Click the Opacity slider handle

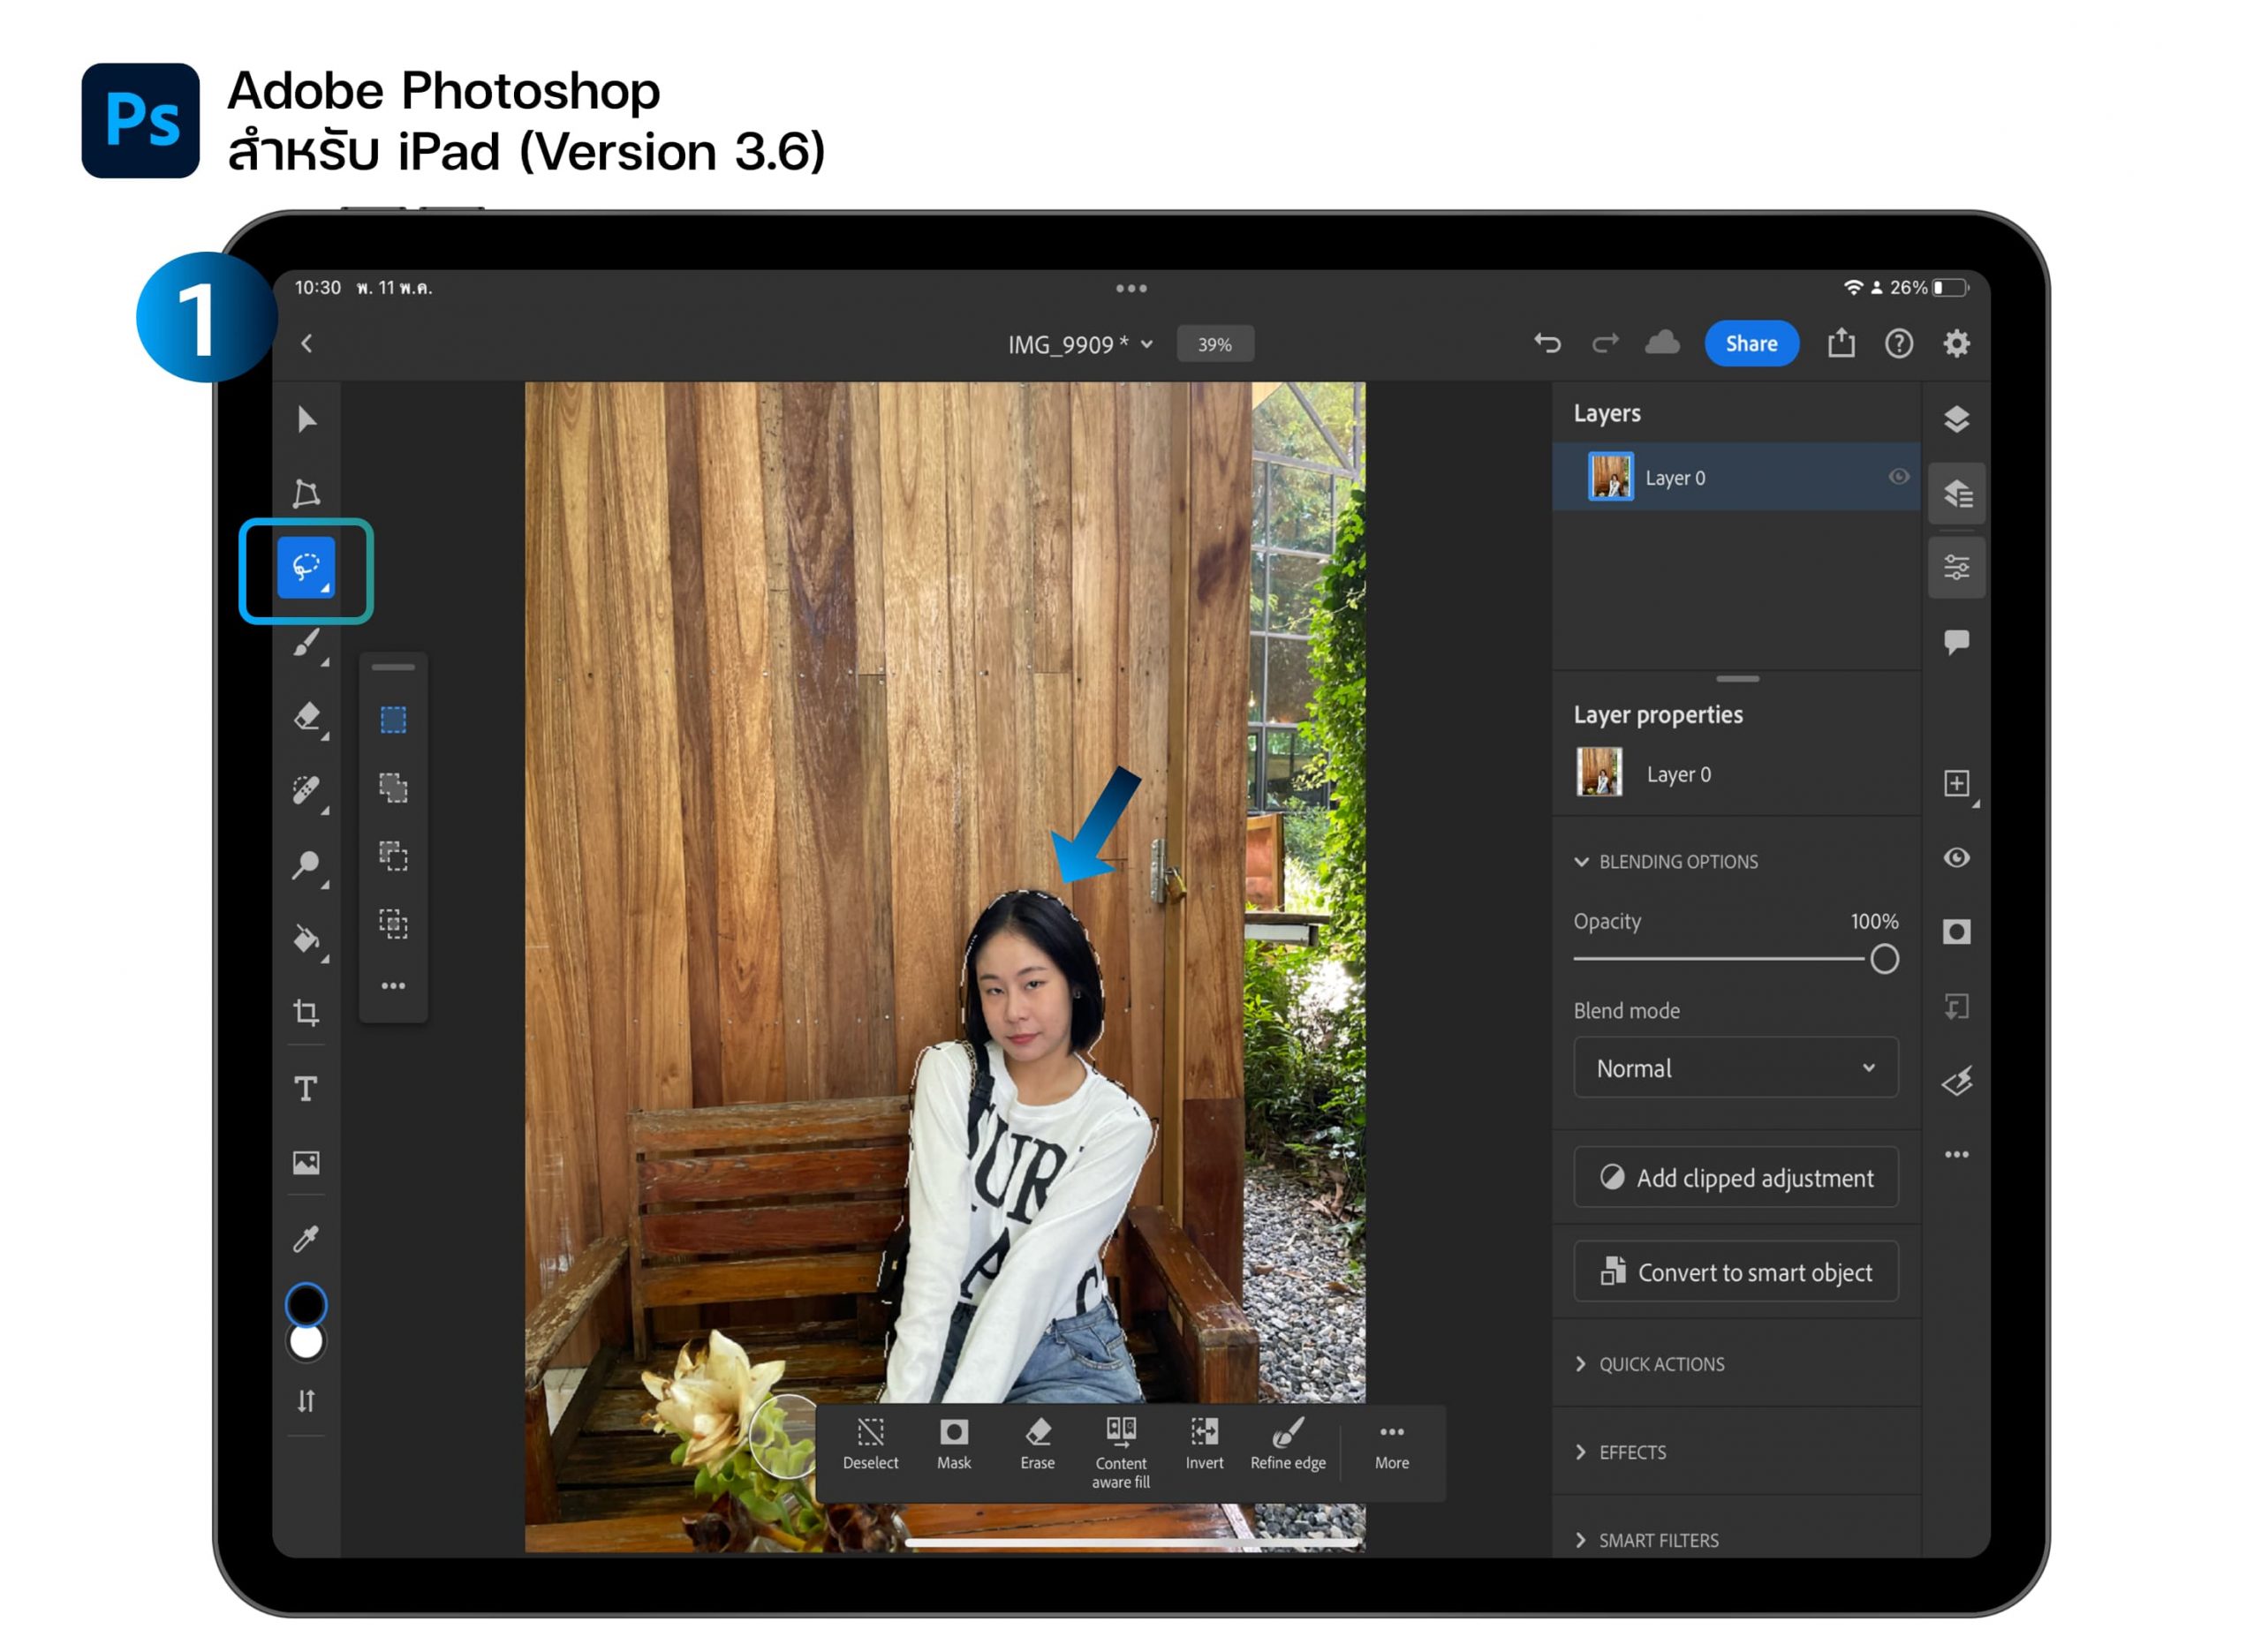click(x=1884, y=959)
